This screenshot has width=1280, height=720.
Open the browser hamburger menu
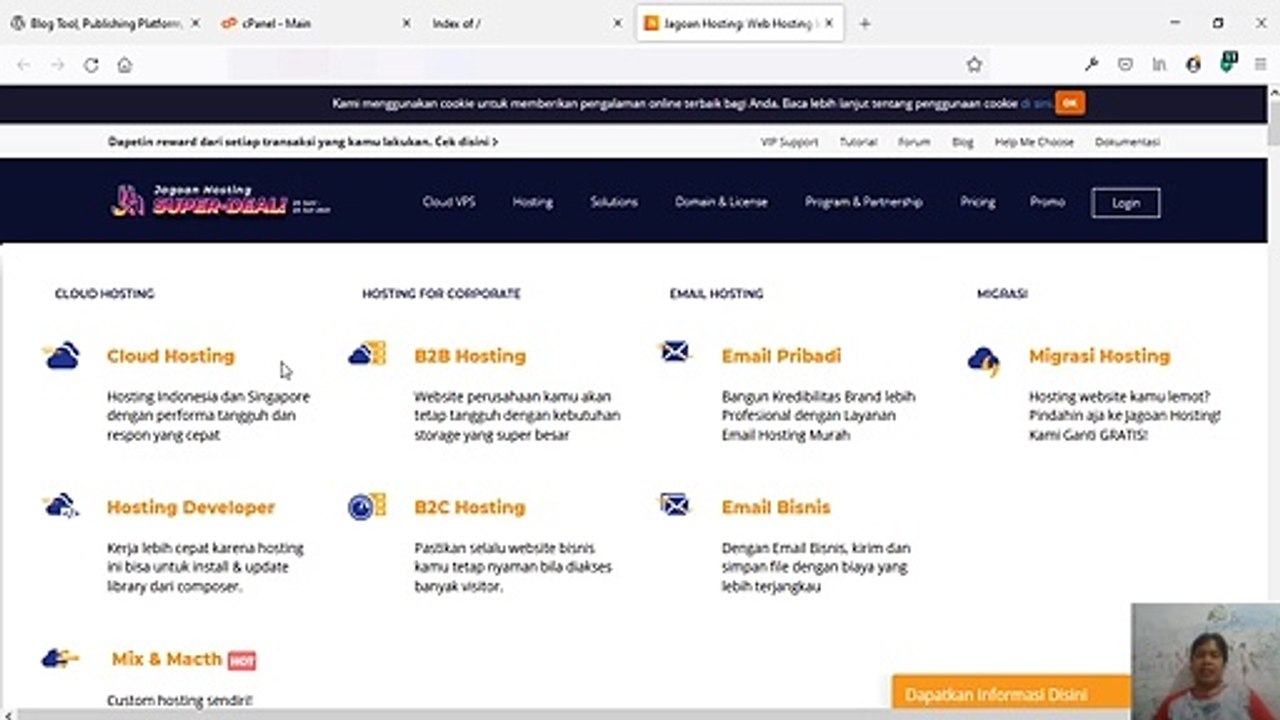point(1260,65)
